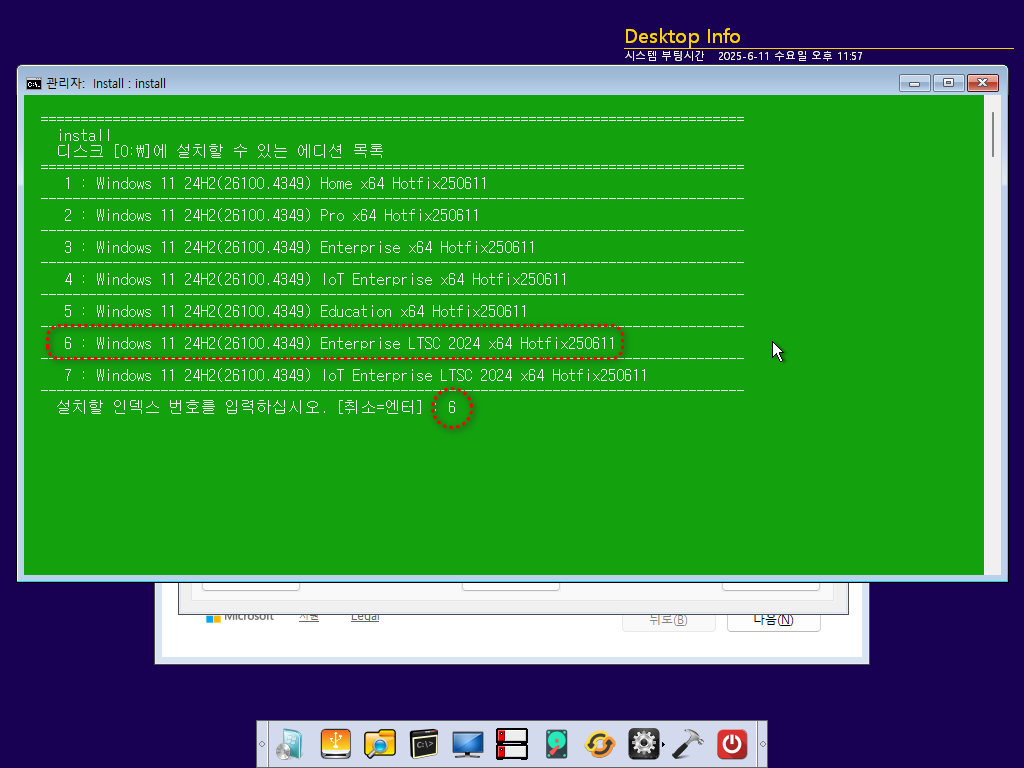1024x768 pixels.
Task: Click line 7 IoT Enterprise LTSC 2024
Action: click(x=355, y=376)
